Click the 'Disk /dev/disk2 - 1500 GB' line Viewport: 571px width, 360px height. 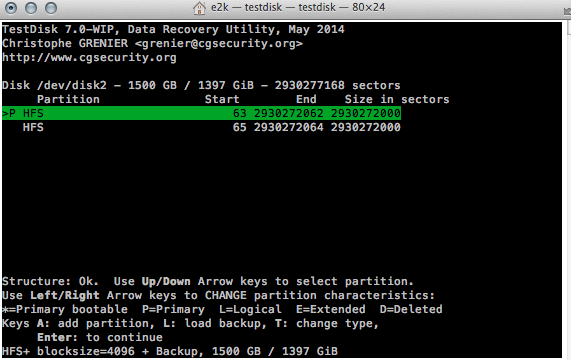(201, 85)
